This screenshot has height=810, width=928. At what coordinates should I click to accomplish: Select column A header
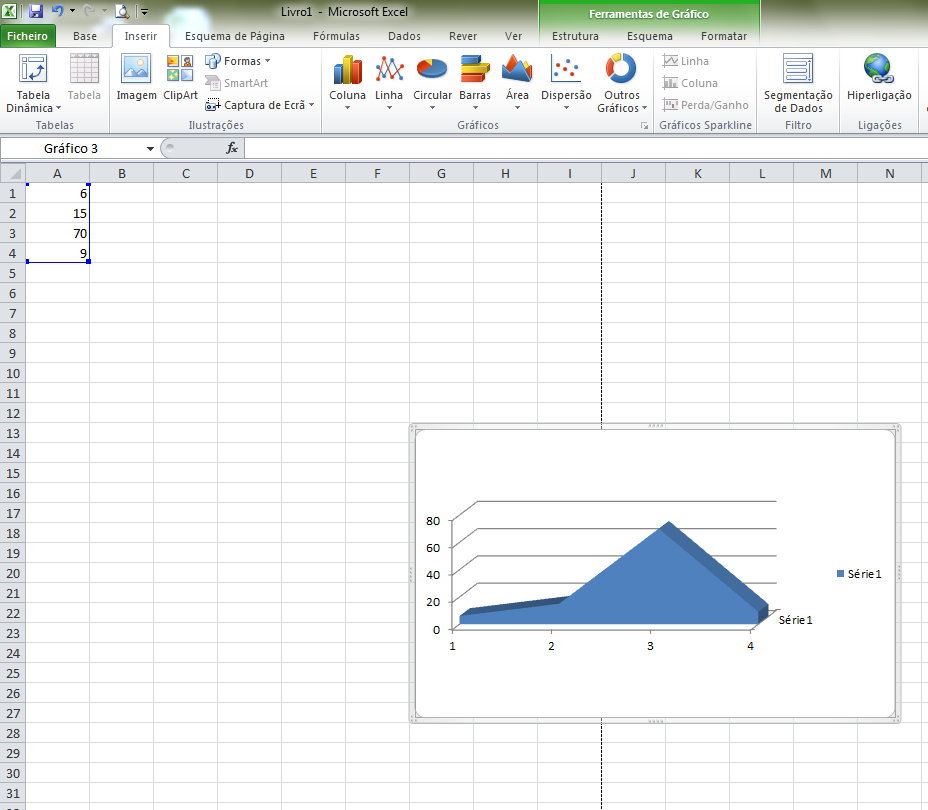click(x=57, y=173)
